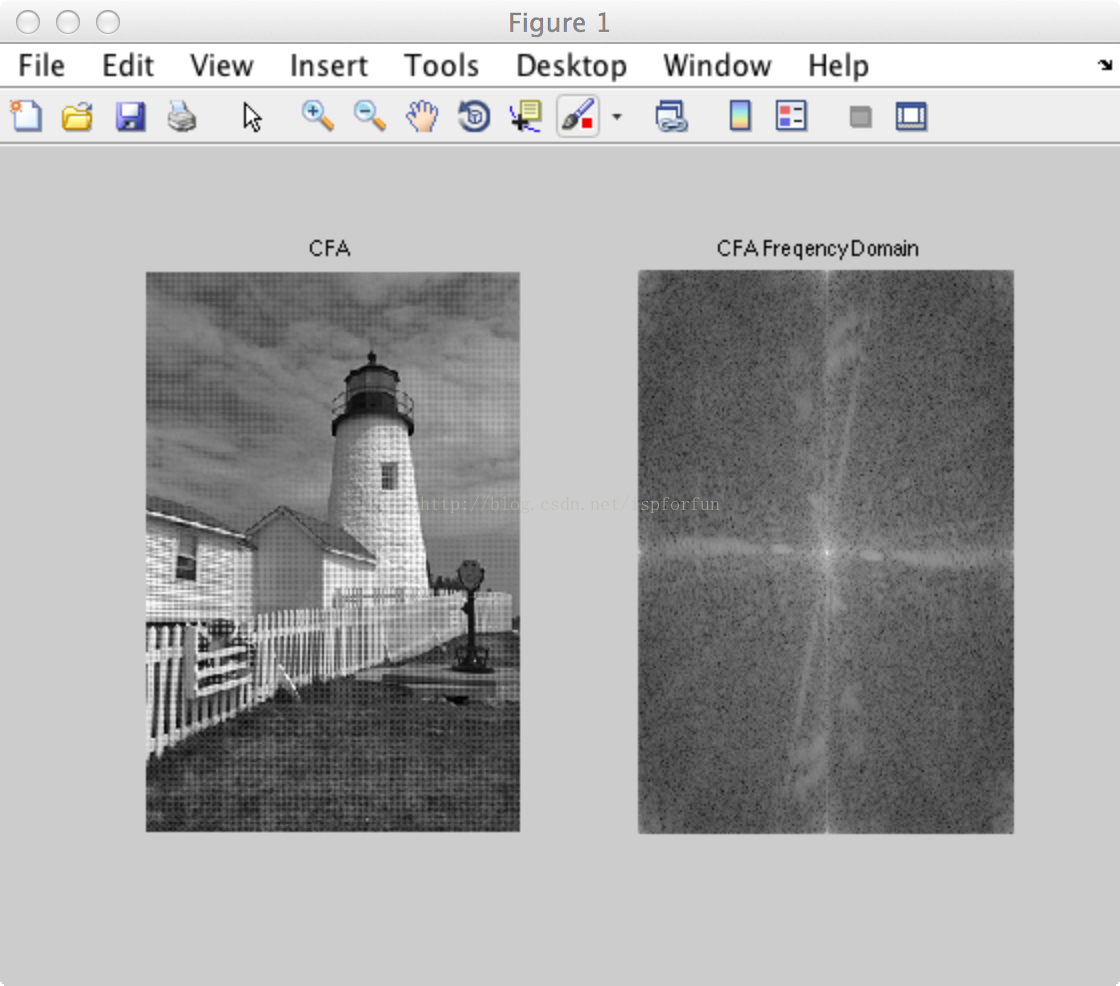Click the zoom window button
Image resolution: width=1120 pixels, height=986 pixels.
tap(108, 22)
